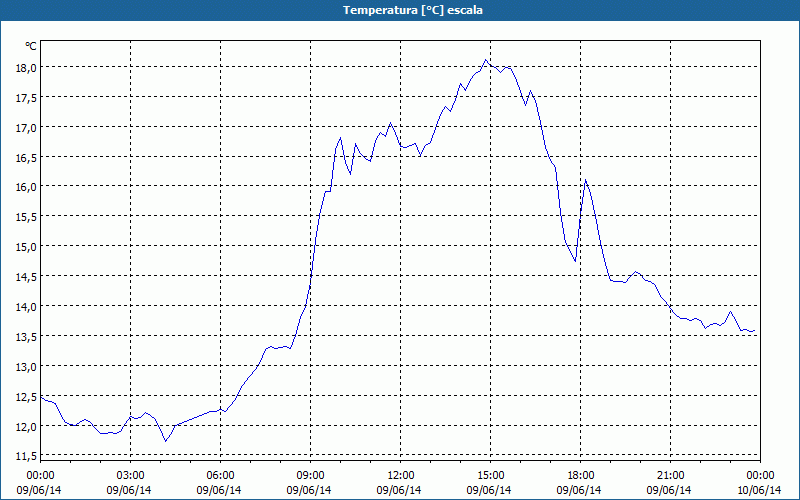Image resolution: width=800 pixels, height=500 pixels.
Task: Click the 17,5 y-axis label
Action: pos(26,98)
